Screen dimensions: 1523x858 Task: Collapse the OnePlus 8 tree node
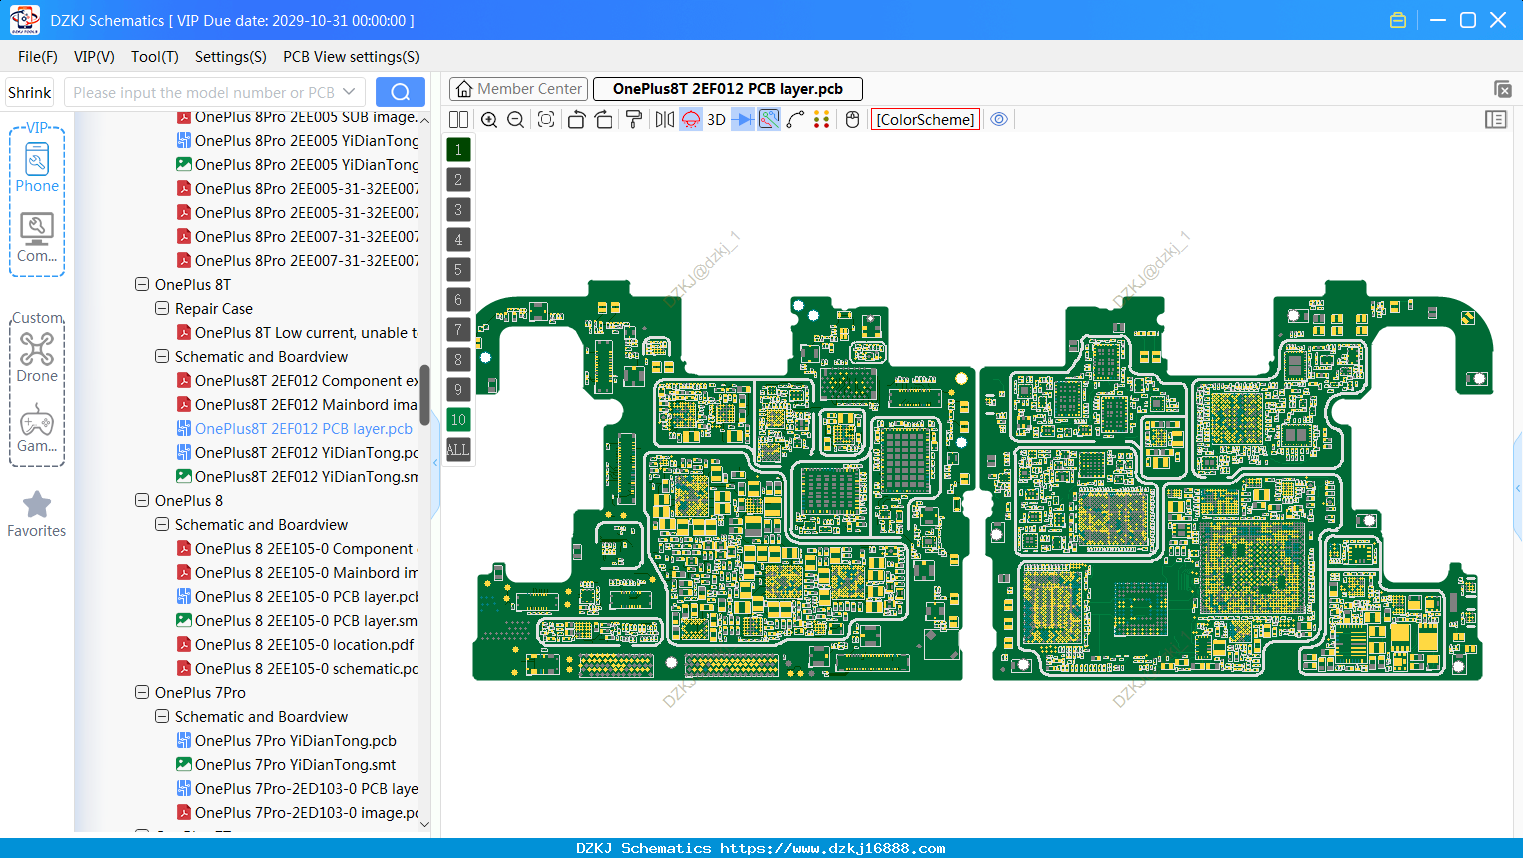(x=142, y=501)
